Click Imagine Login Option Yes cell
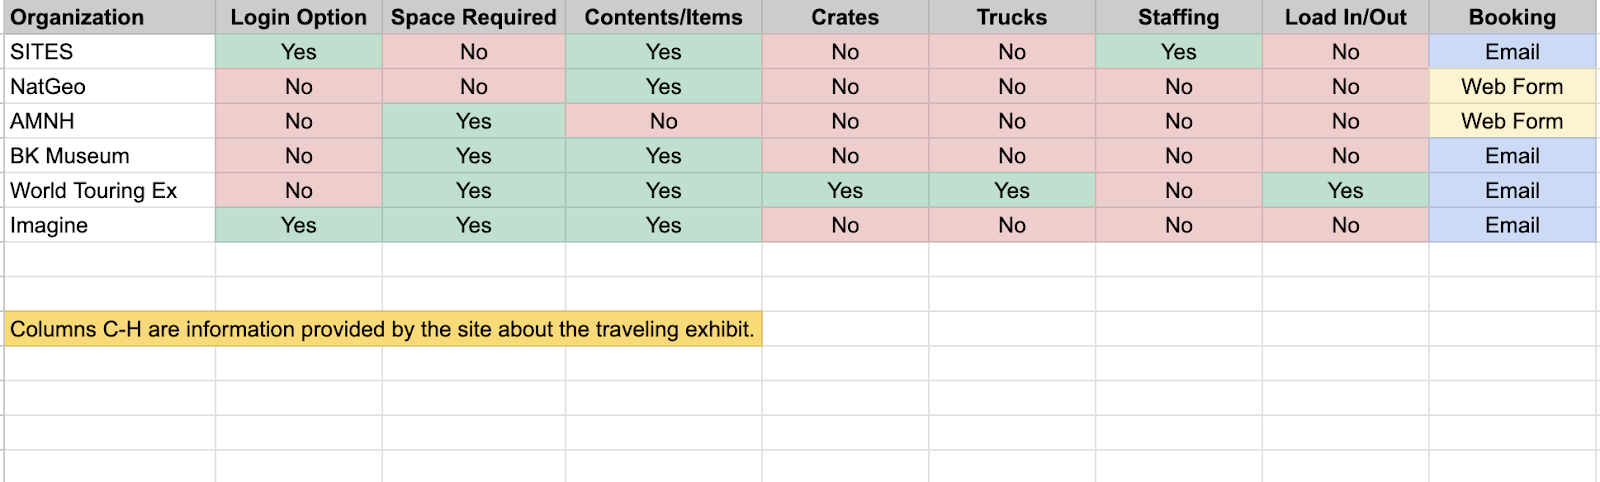 298,225
